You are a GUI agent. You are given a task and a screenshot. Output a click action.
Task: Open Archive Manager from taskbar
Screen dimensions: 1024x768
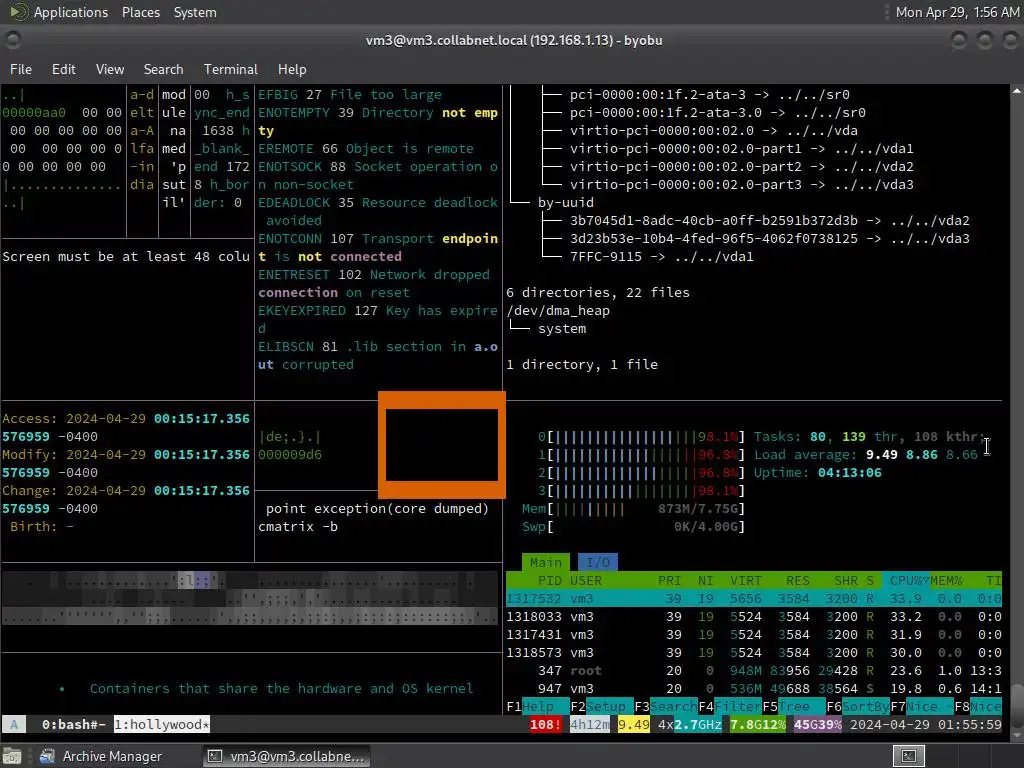pos(101,756)
